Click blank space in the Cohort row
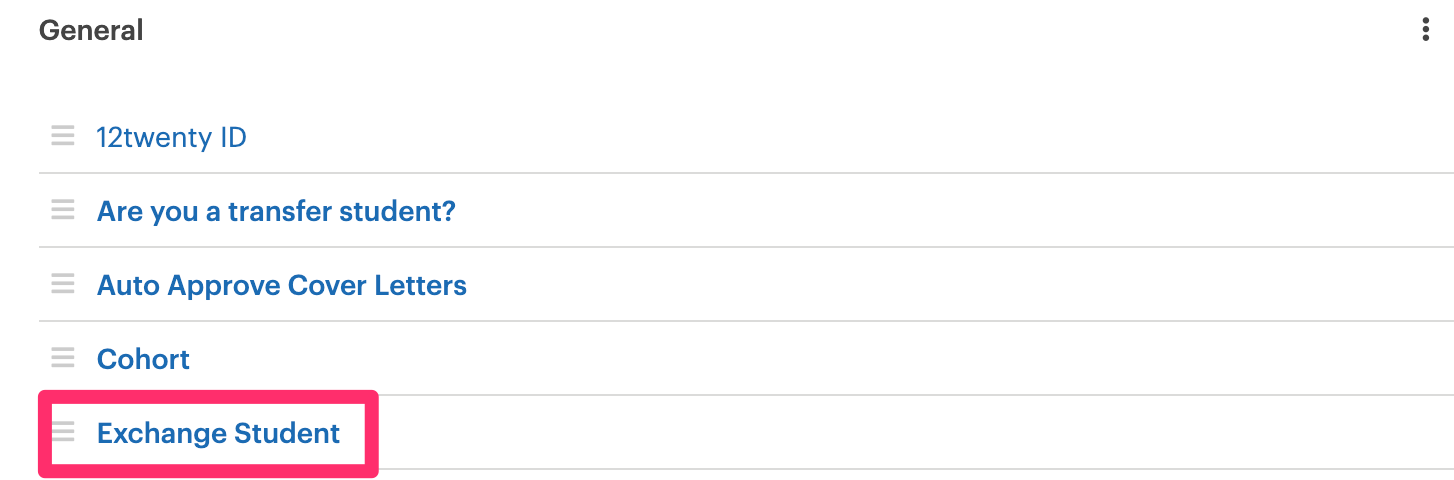Viewport: 1454px width, 480px height. [x=800, y=359]
